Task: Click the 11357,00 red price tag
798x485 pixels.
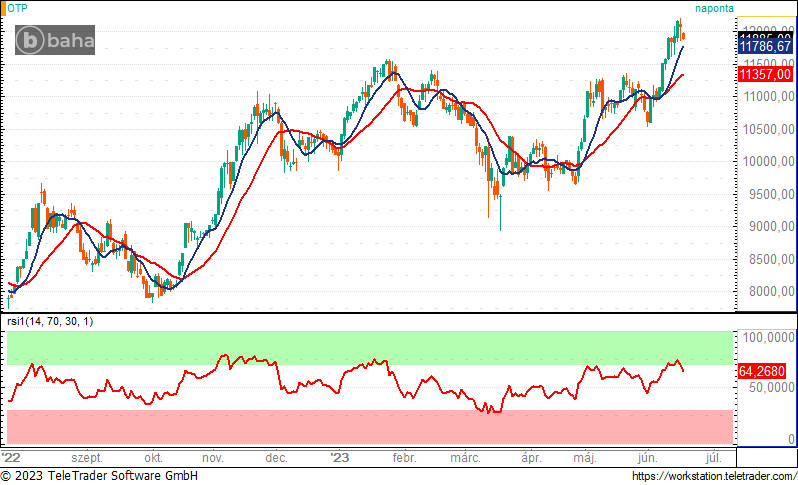Action: [765, 74]
